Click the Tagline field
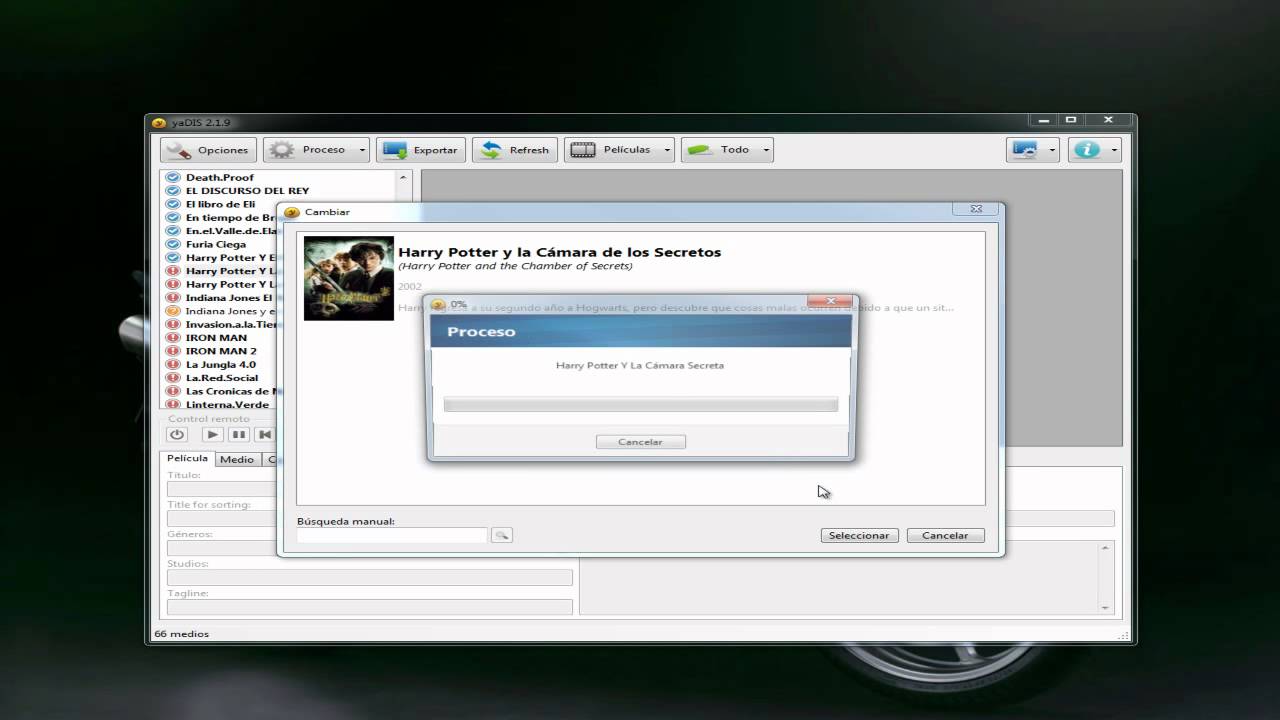Viewport: 1280px width, 720px height. pos(370,607)
